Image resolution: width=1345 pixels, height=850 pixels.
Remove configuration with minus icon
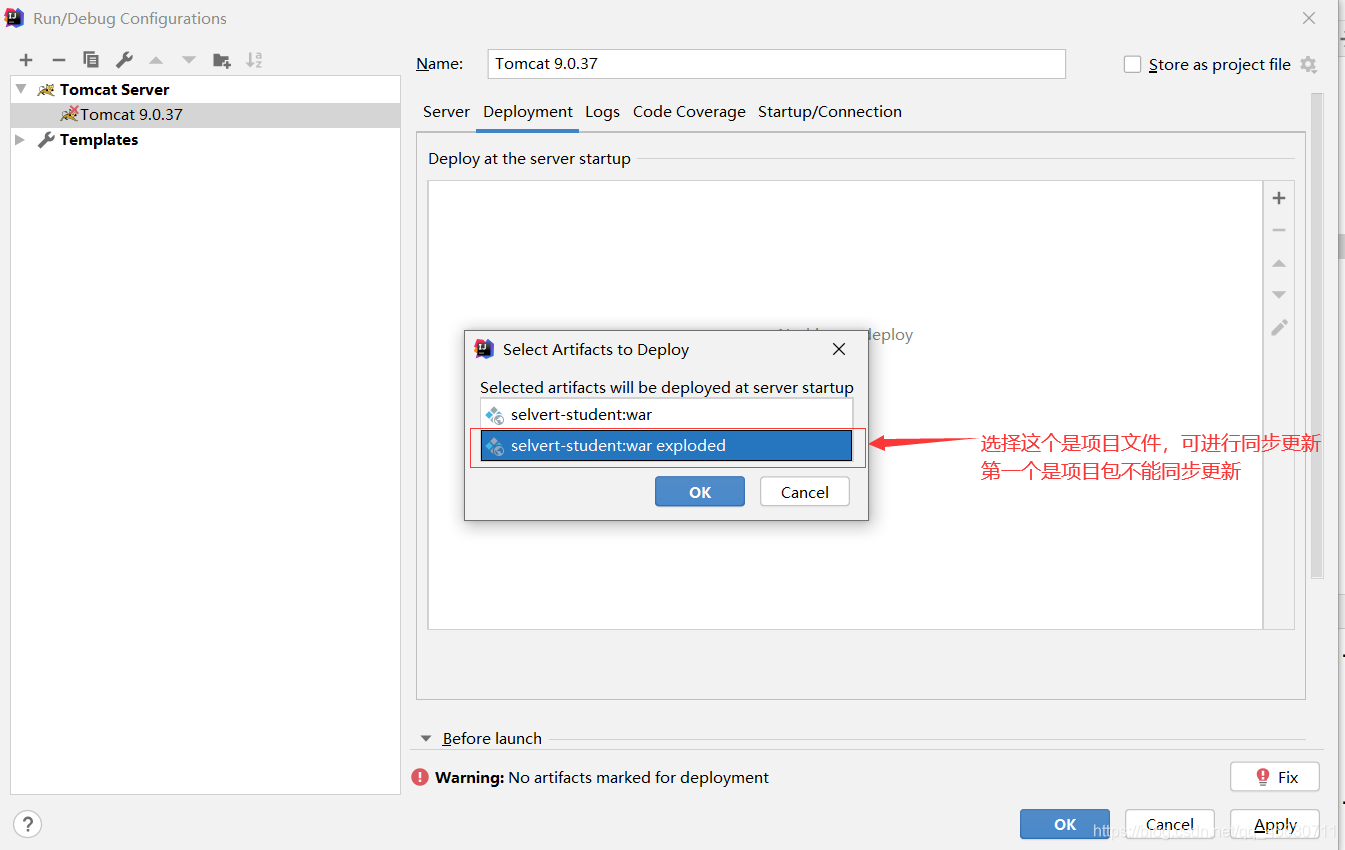click(x=59, y=60)
